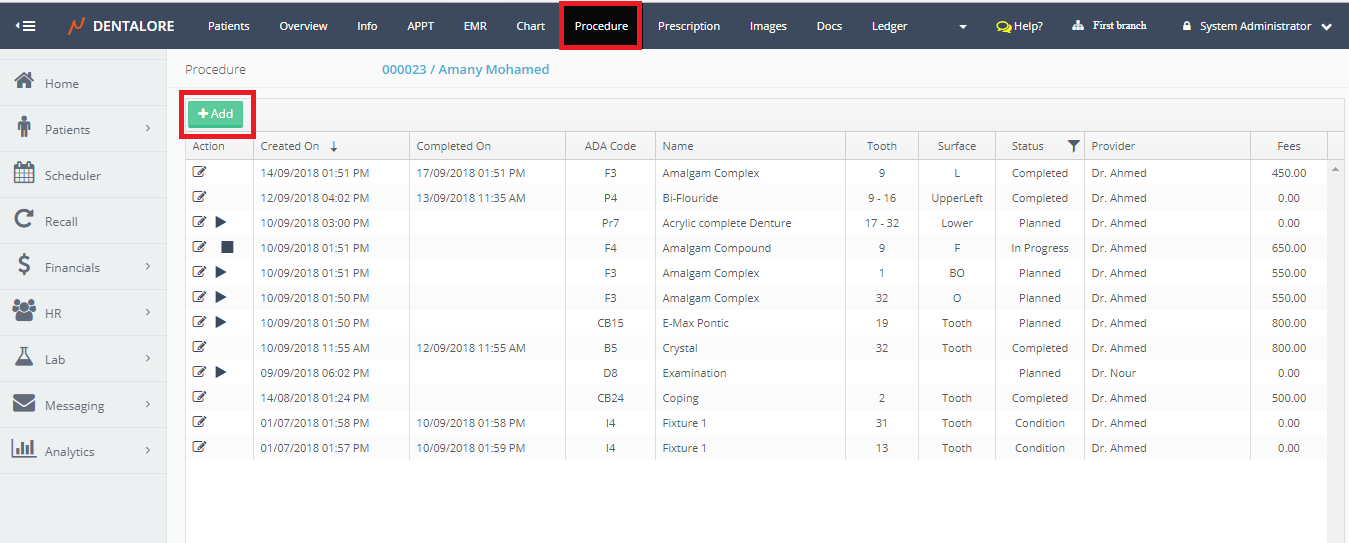1349x543 pixels.
Task: Edit the Examination procedure row
Action: [199, 373]
